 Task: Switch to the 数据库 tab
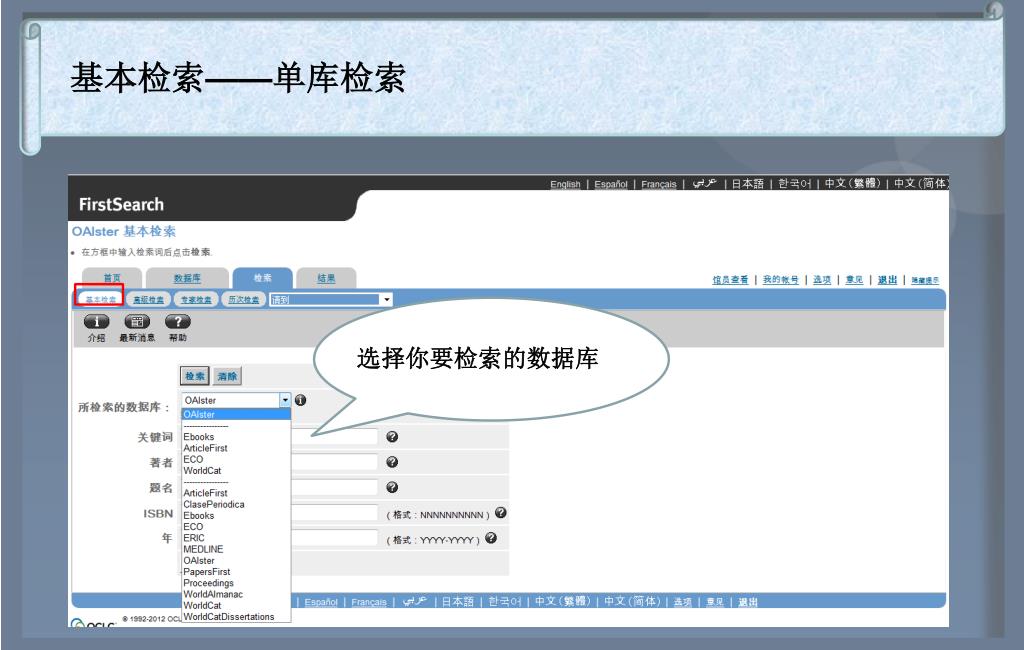[x=187, y=278]
